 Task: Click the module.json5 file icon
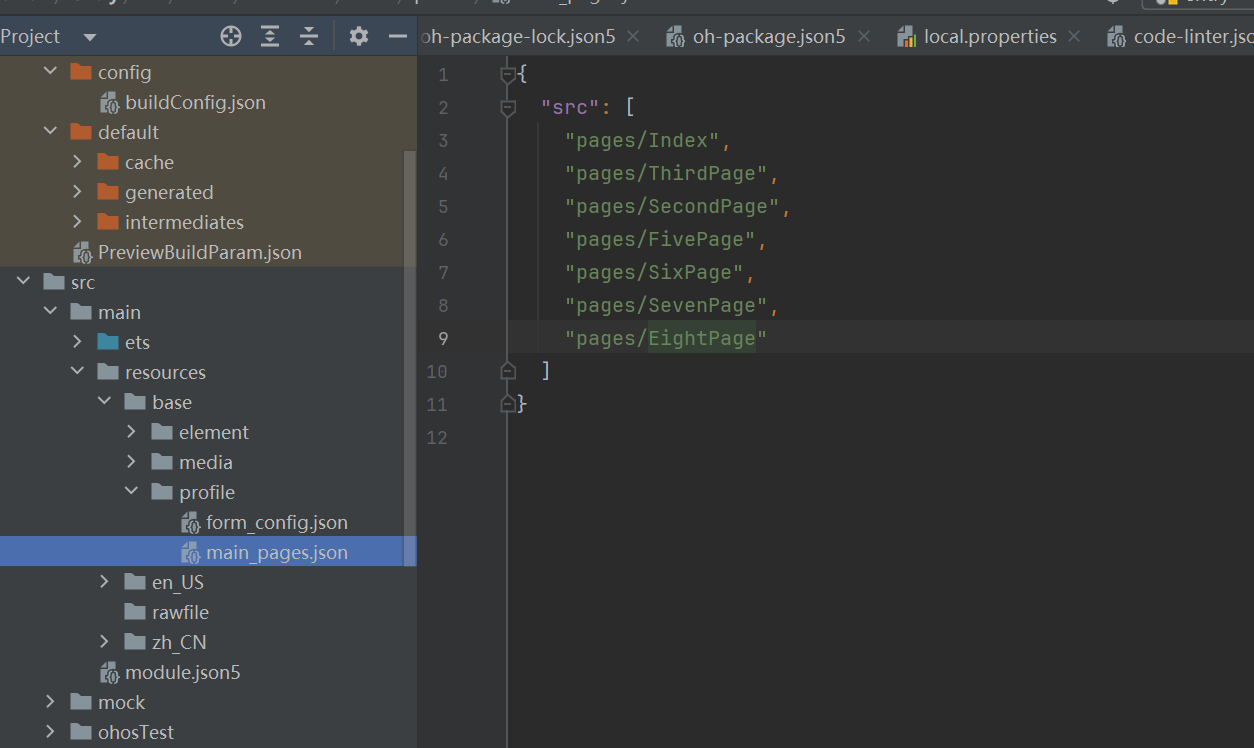point(108,672)
